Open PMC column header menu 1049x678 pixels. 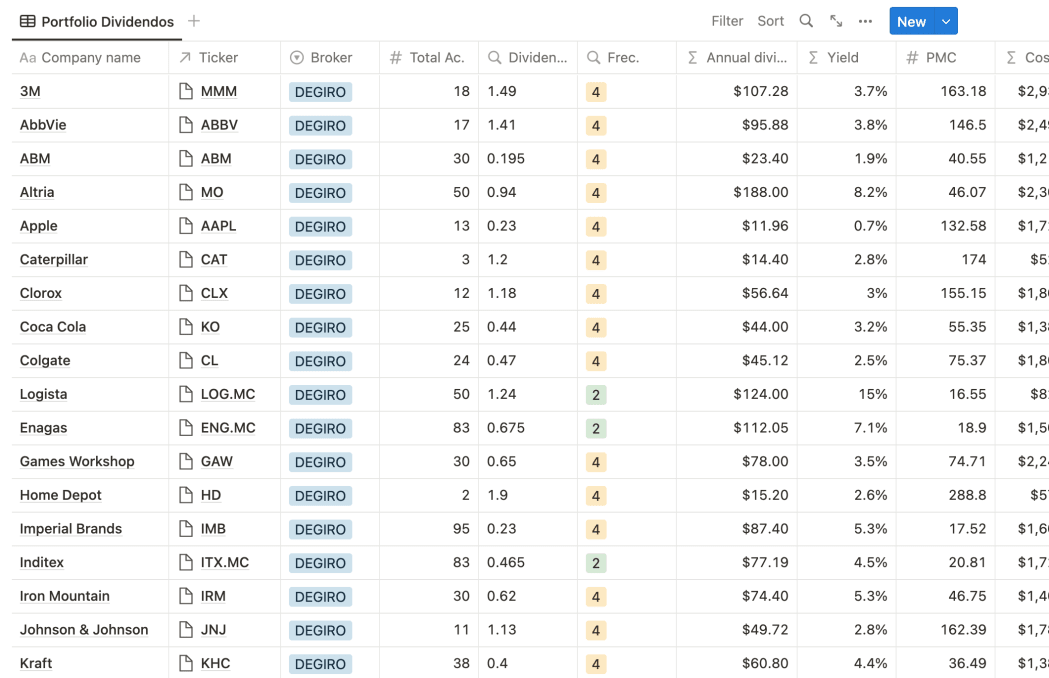945,58
